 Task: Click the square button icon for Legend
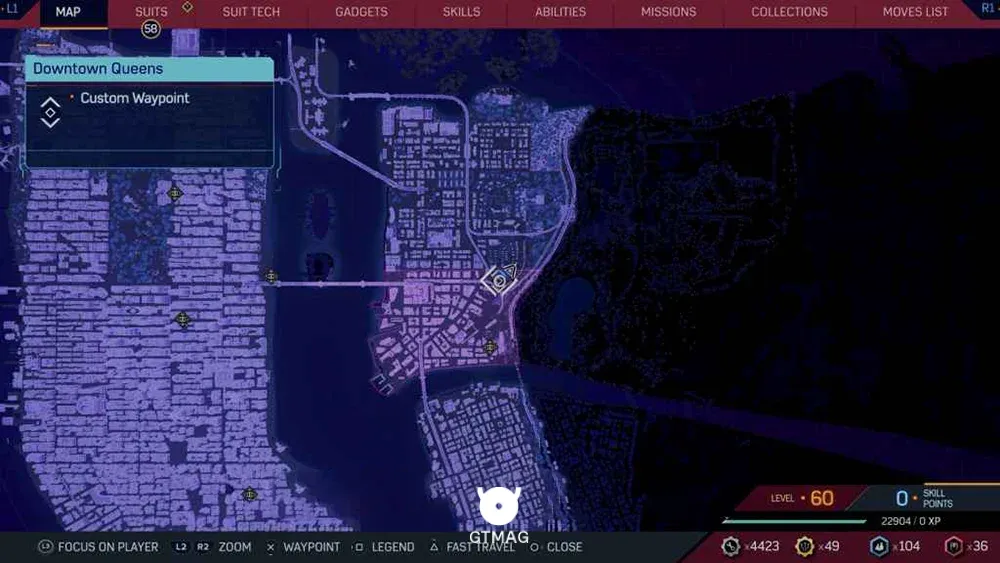click(359, 547)
